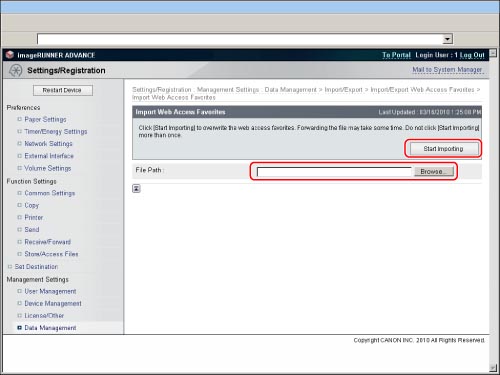Open Data Management in the sidebar
Screen dimensions: 500x375
50,328
